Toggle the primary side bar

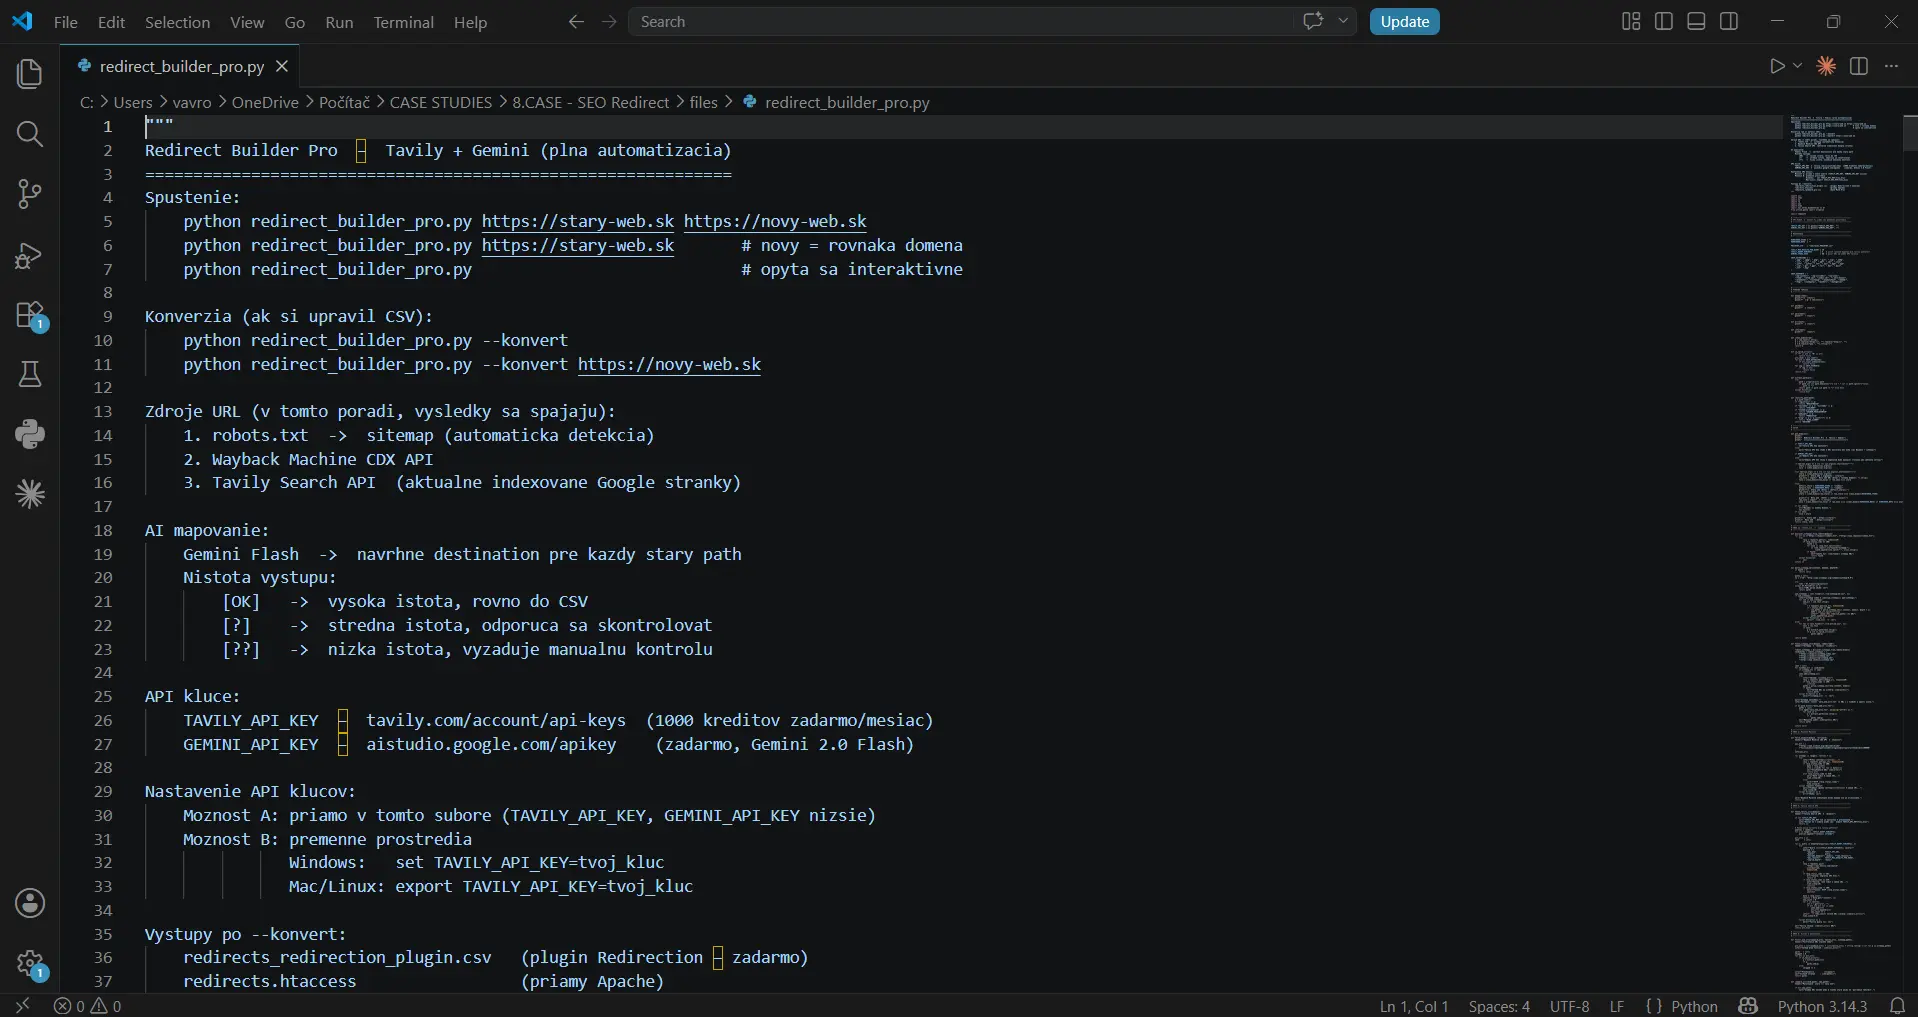(x=1664, y=22)
